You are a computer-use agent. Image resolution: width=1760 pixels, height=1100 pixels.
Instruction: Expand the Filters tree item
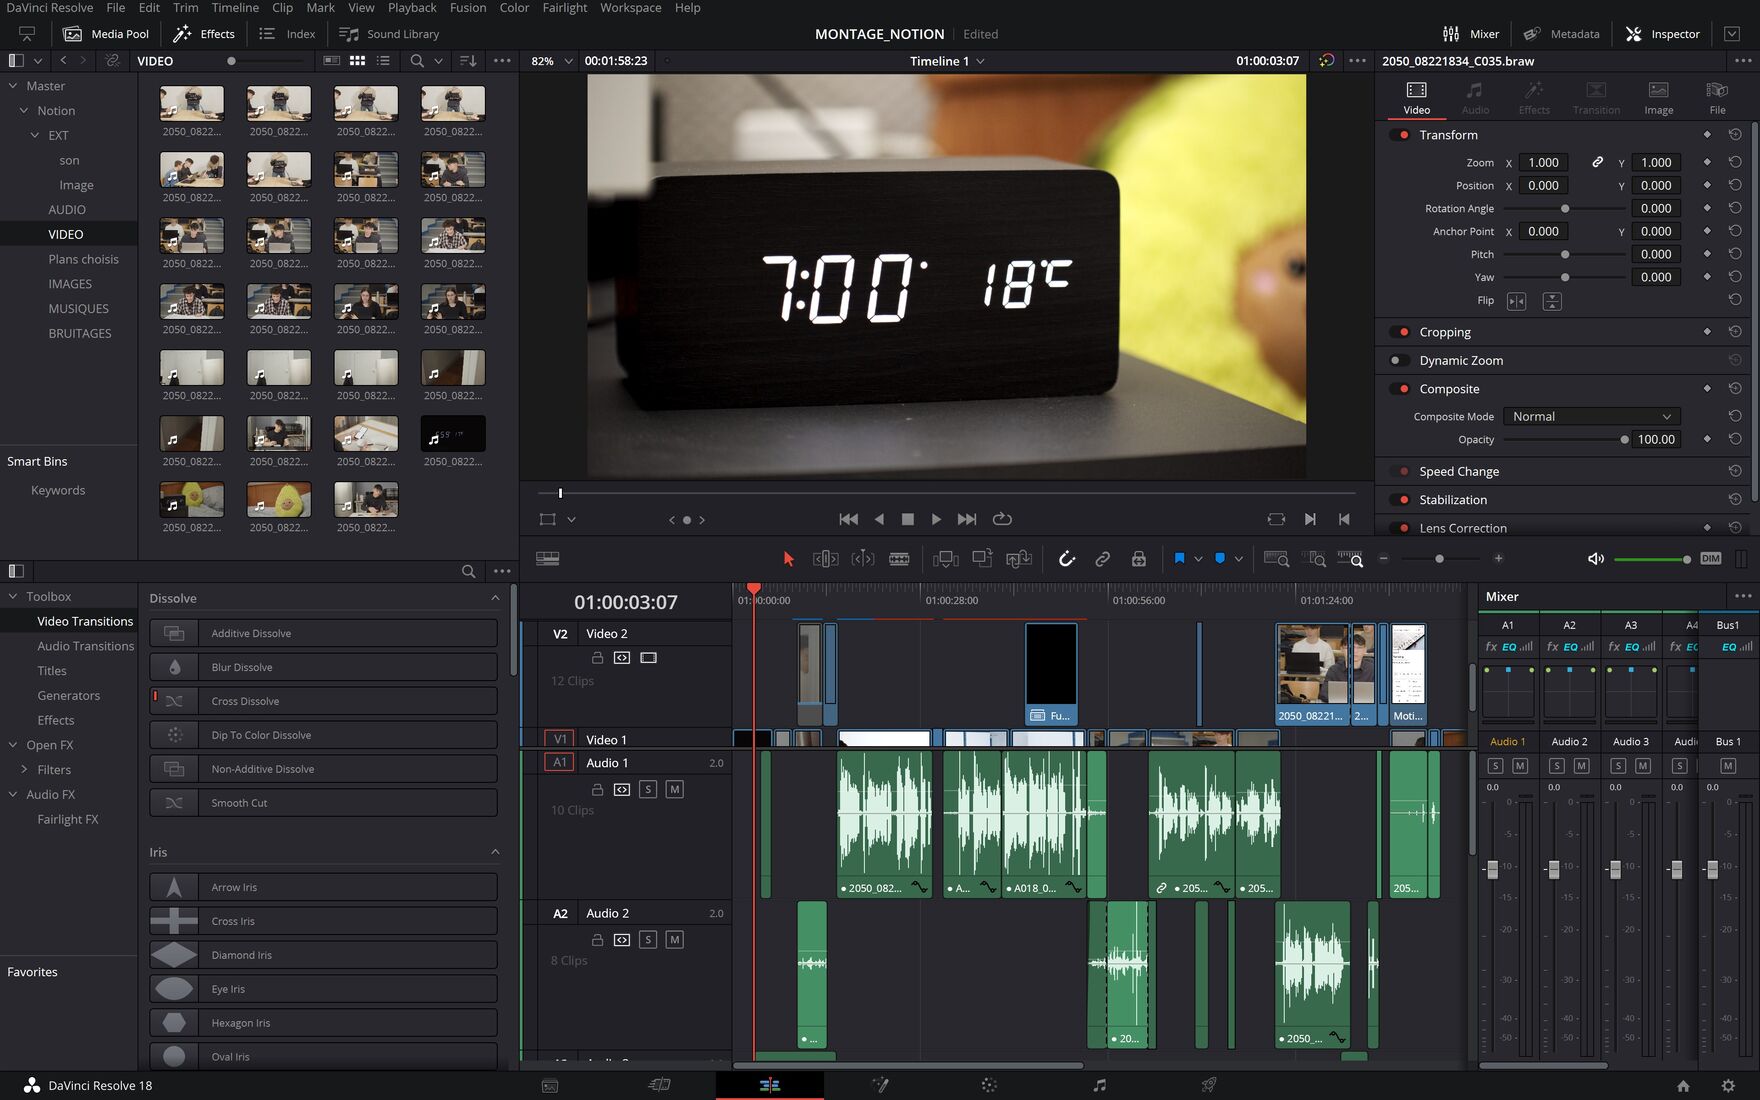[24, 770]
